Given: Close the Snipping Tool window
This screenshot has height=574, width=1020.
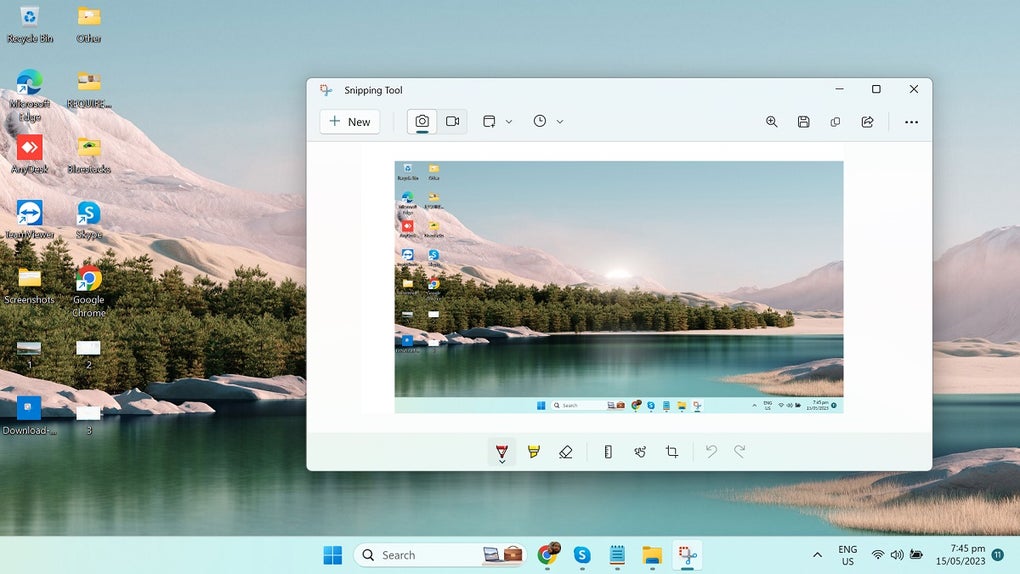Looking at the screenshot, I should click(913, 89).
